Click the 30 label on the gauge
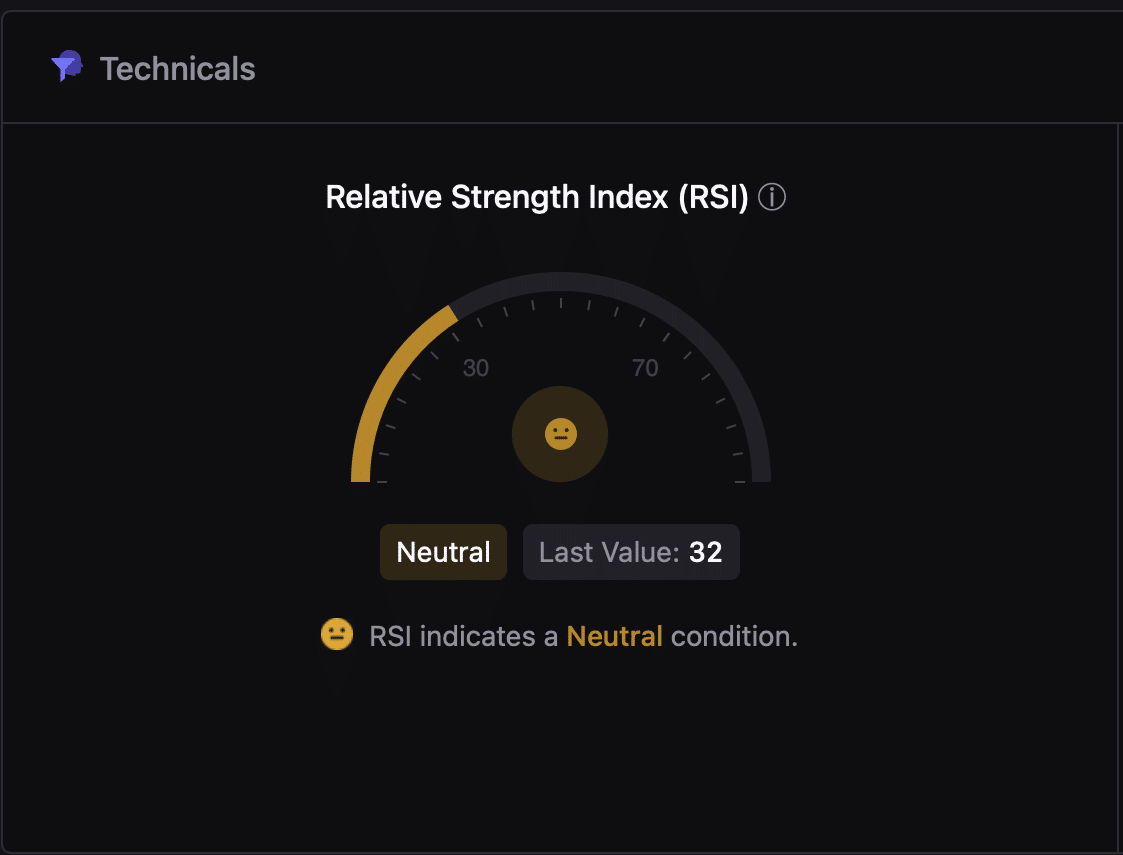 pos(476,368)
